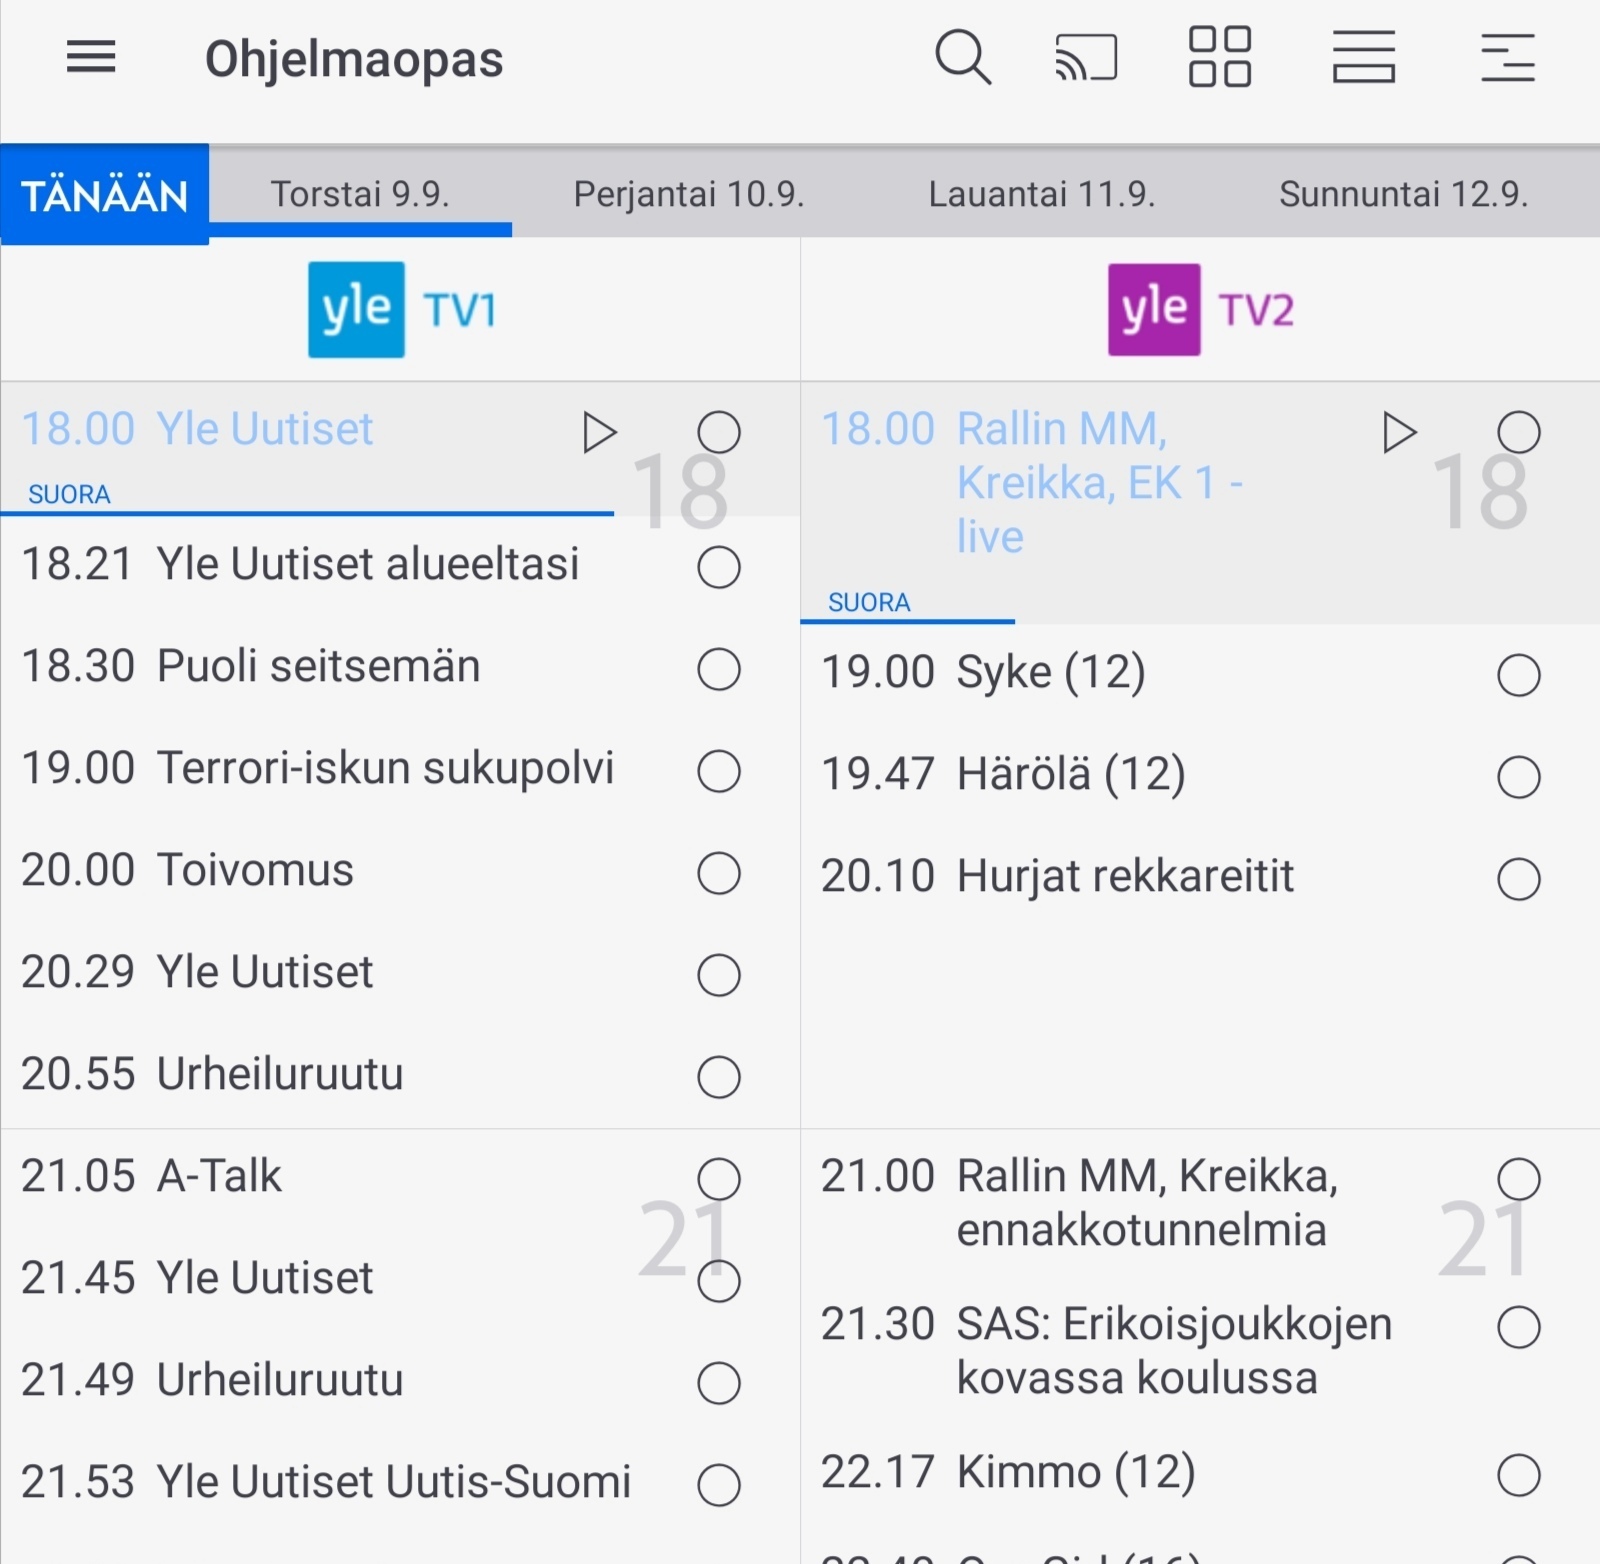This screenshot has width=1600, height=1564.
Task: Open the cast to device icon
Action: pyautogui.click(x=1086, y=57)
